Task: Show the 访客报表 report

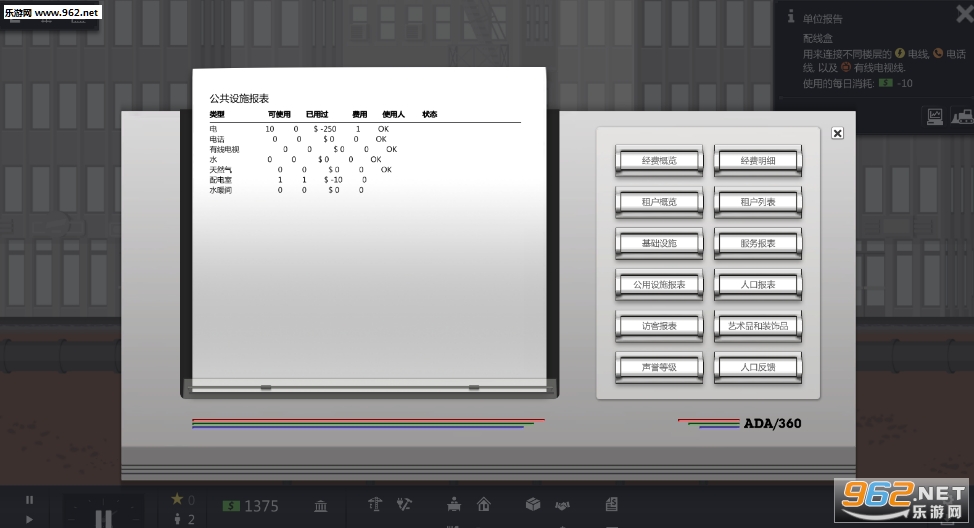Action: [x=659, y=326]
